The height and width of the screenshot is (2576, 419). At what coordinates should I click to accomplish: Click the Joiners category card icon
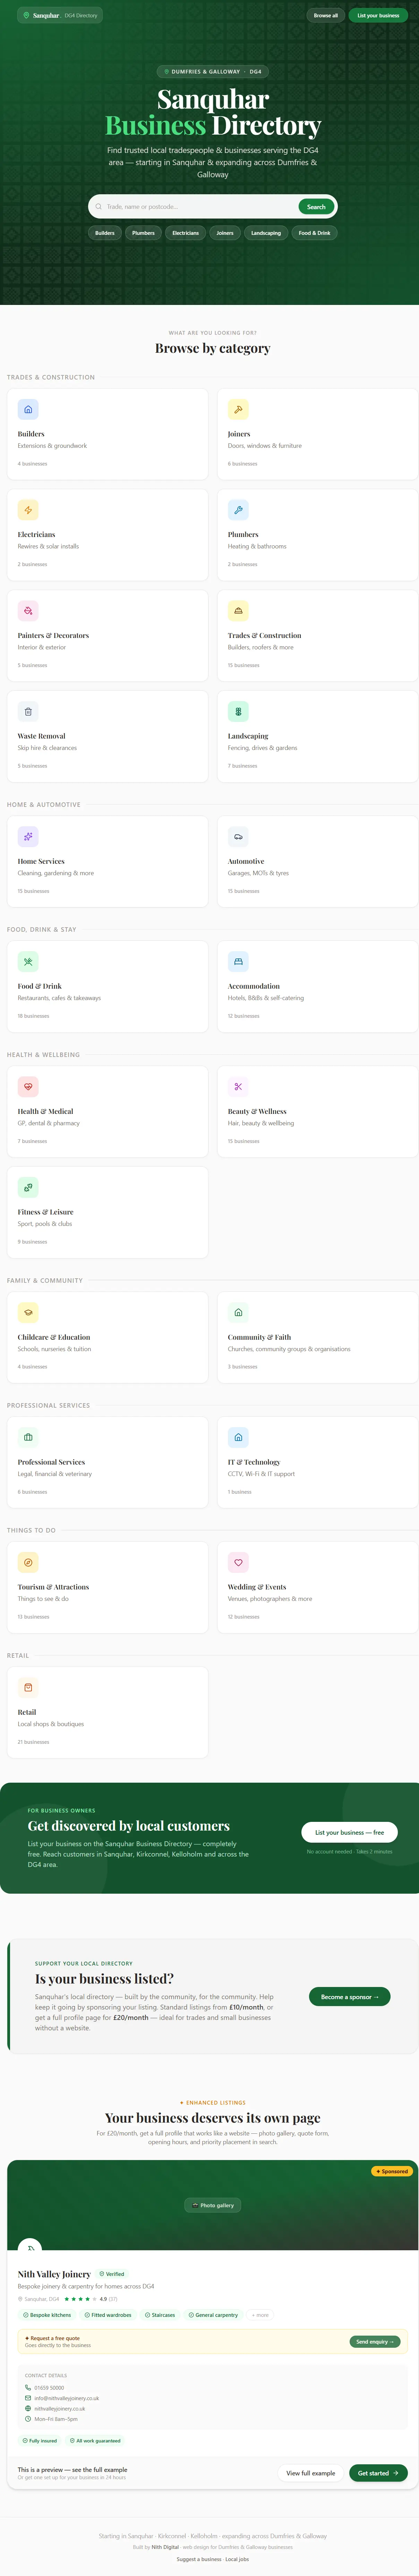[238, 409]
